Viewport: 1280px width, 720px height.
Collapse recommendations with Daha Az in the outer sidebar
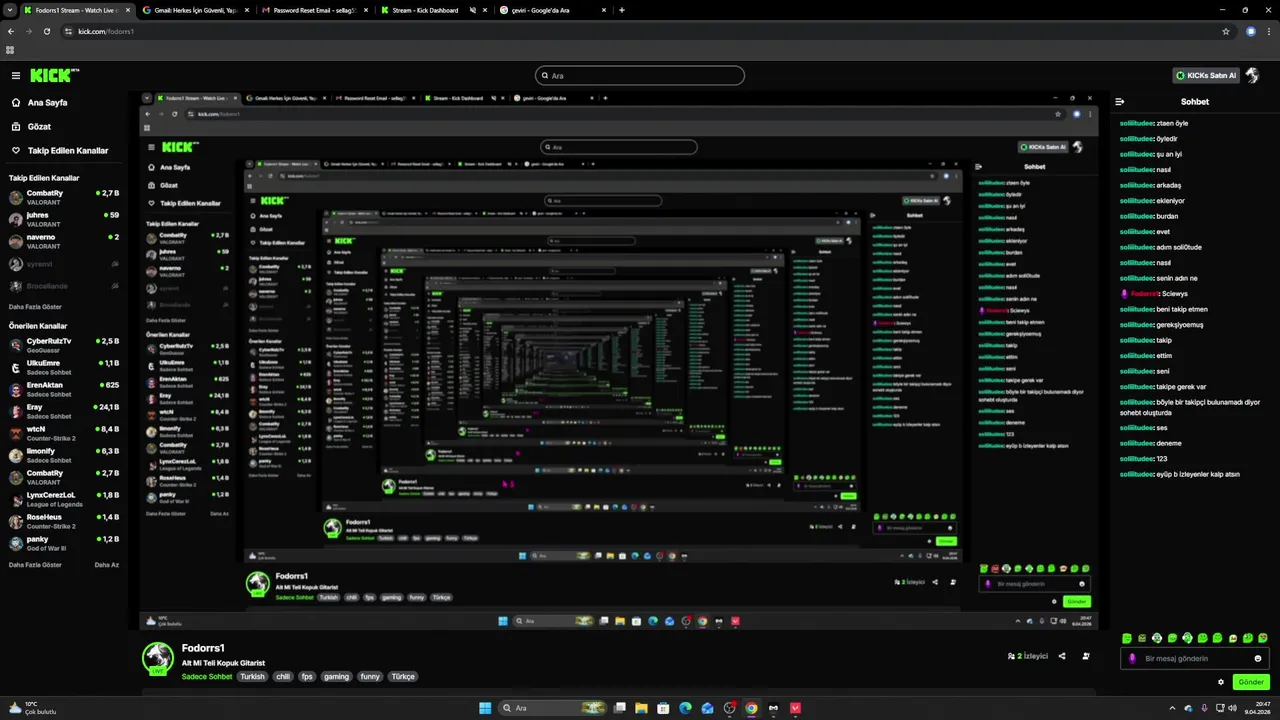tap(107, 565)
